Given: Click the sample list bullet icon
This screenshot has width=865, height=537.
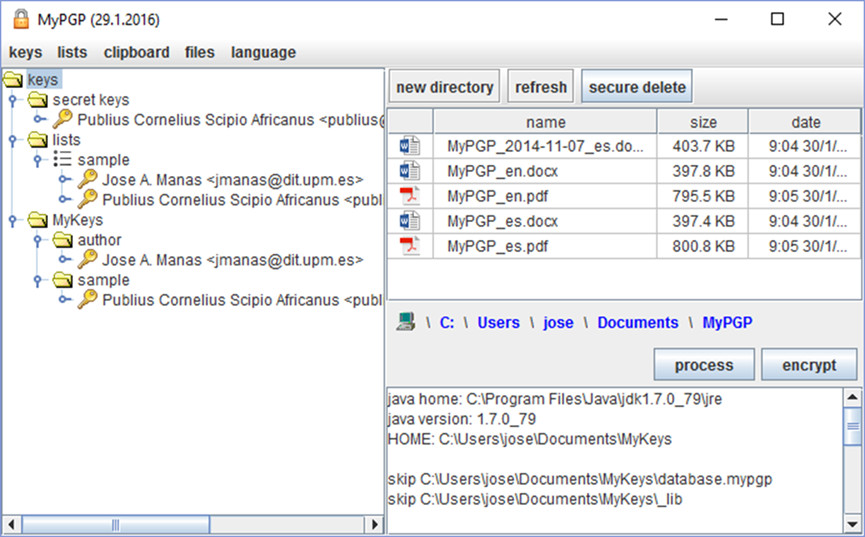Looking at the screenshot, I should (x=62, y=159).
